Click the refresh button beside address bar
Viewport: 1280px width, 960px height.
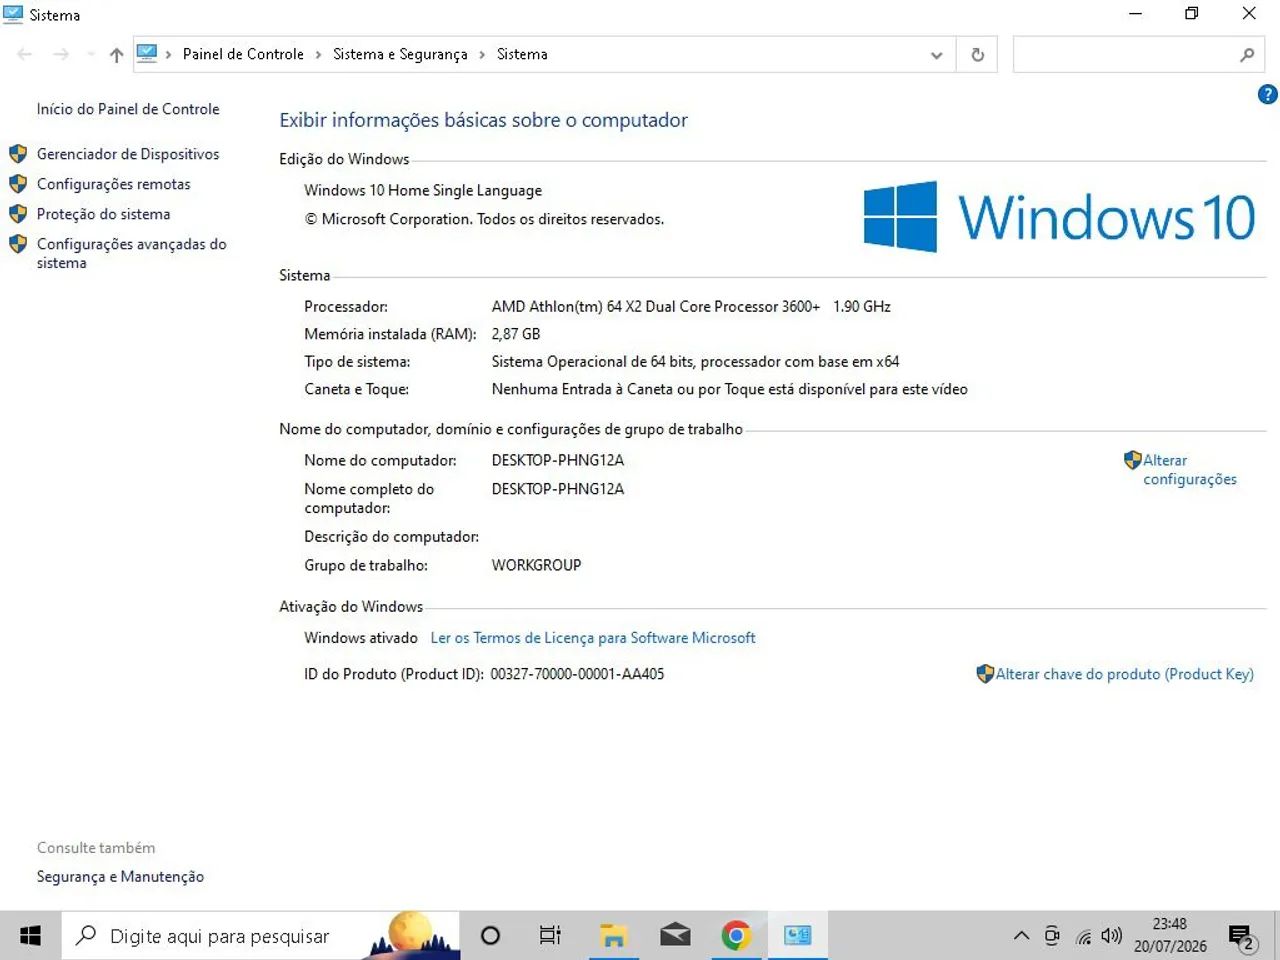tap(977, 55)
